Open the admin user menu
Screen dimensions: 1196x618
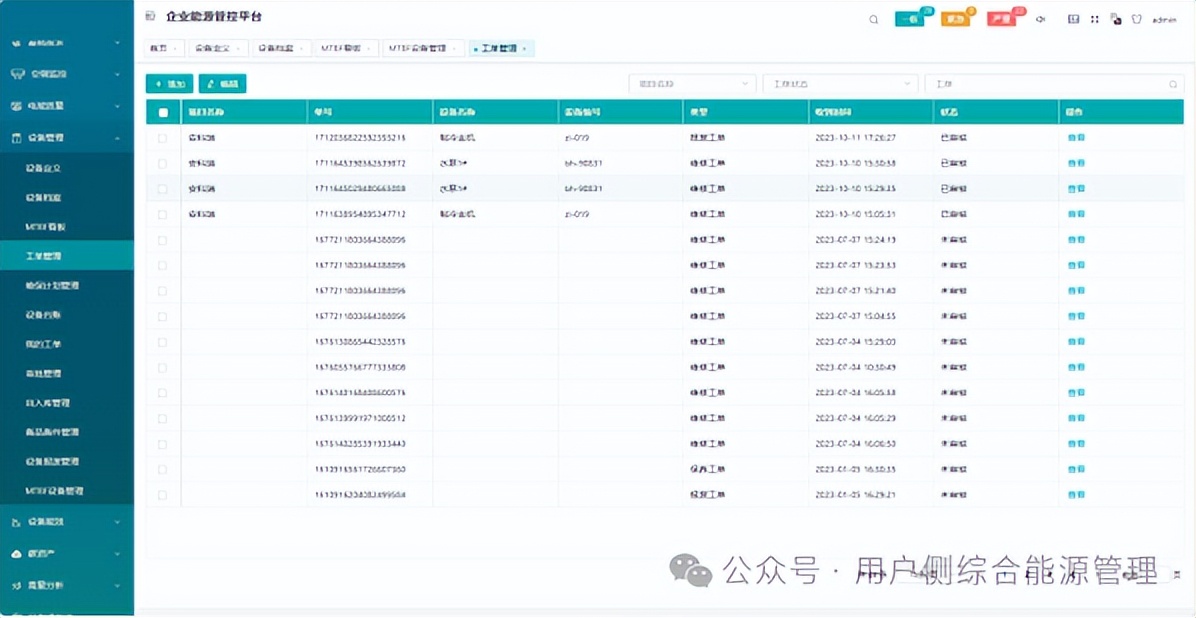1164,20
